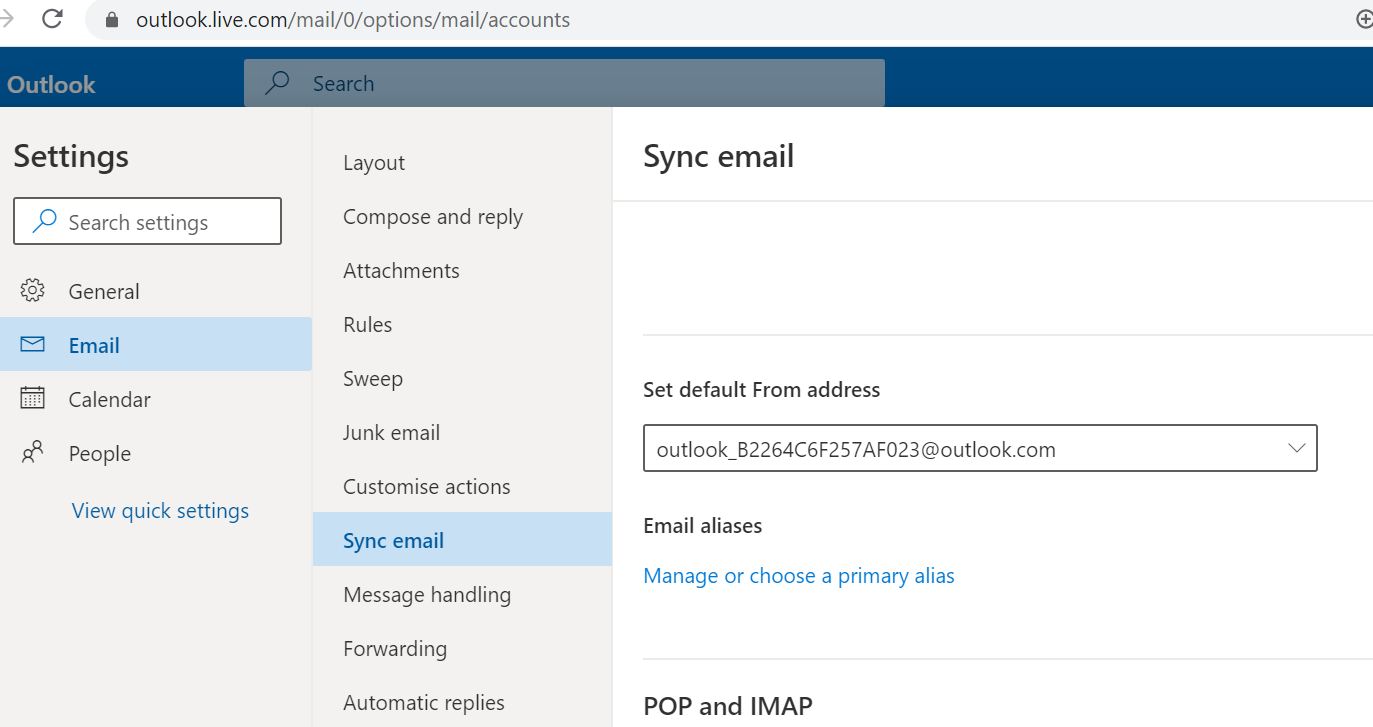Click the Sync email heading
The image size is (1373, 727).
(x=719, y=156)
